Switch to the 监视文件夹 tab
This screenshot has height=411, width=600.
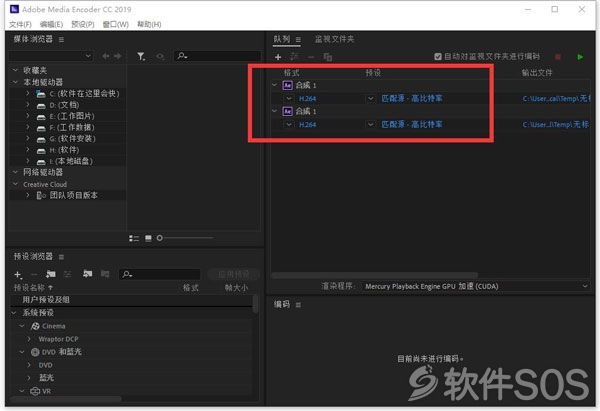tap(334, 39)
